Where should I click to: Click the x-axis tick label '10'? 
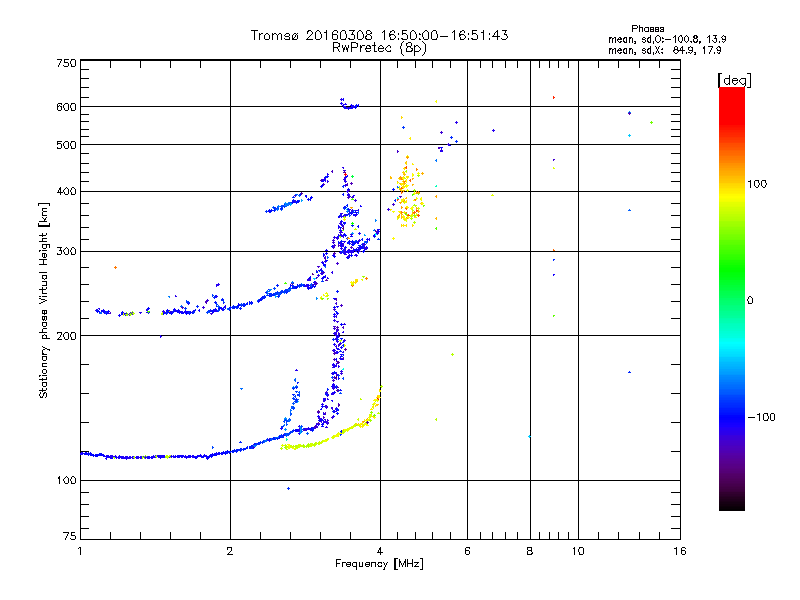pyautogui.click(x=578, y=551)
